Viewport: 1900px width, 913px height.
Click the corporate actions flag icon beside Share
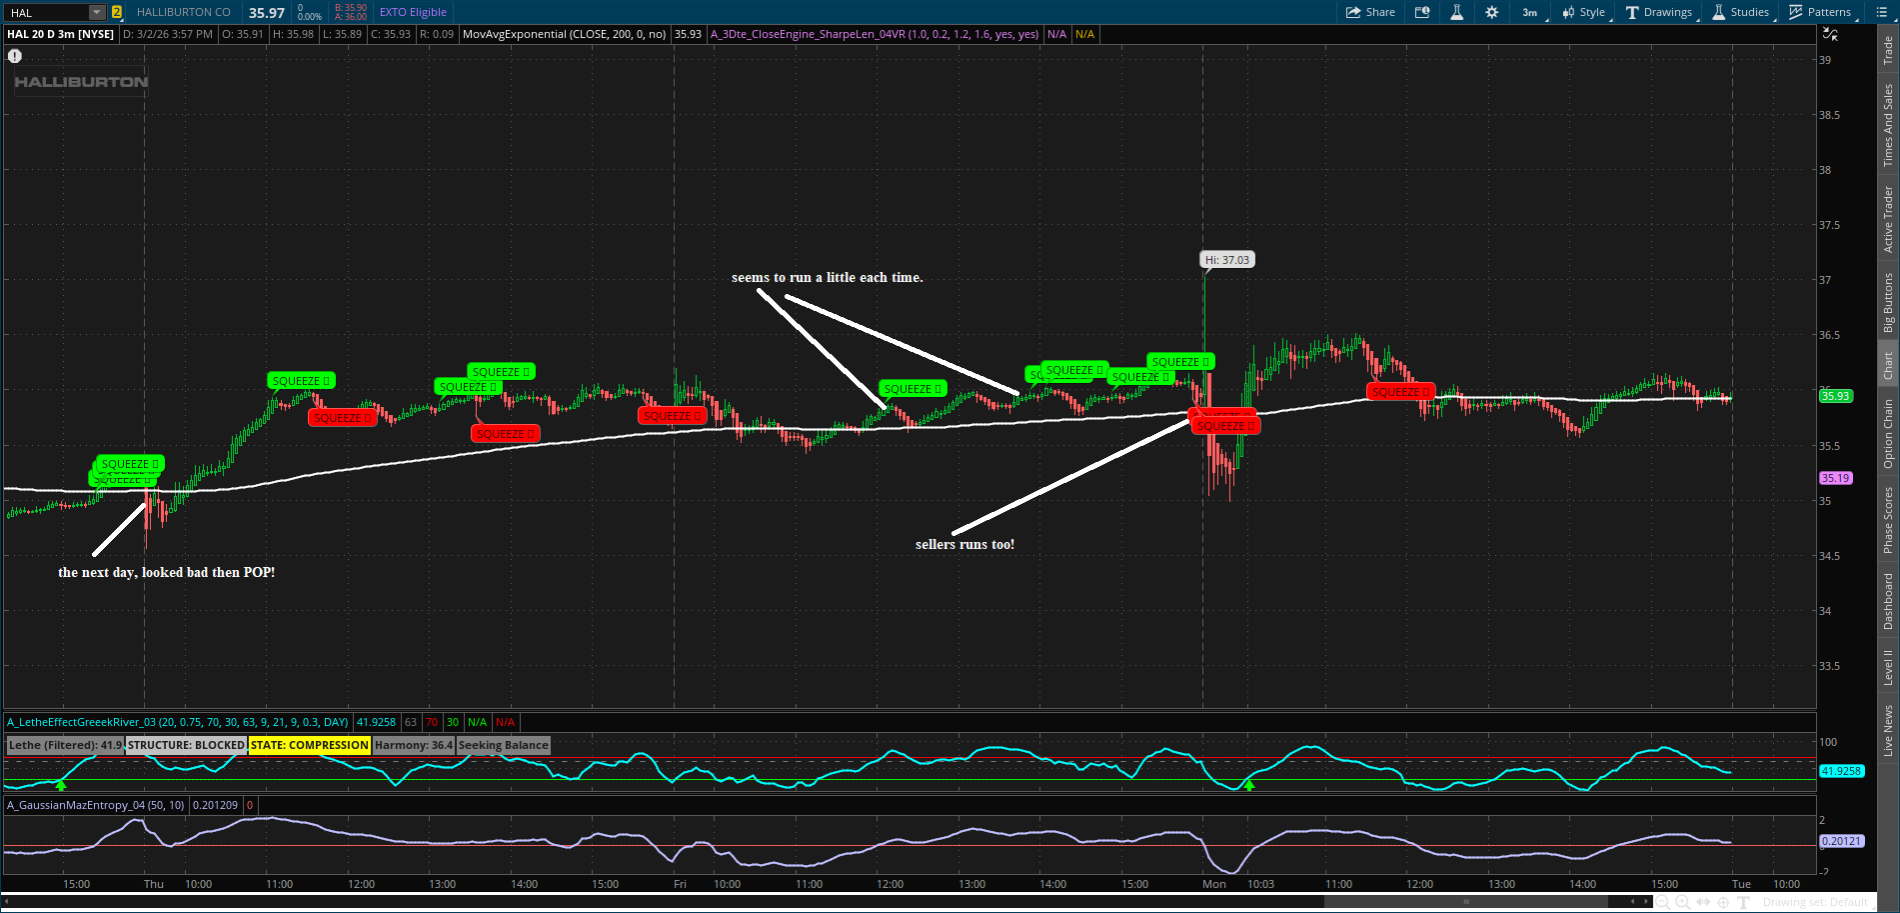pos(1422,12)
